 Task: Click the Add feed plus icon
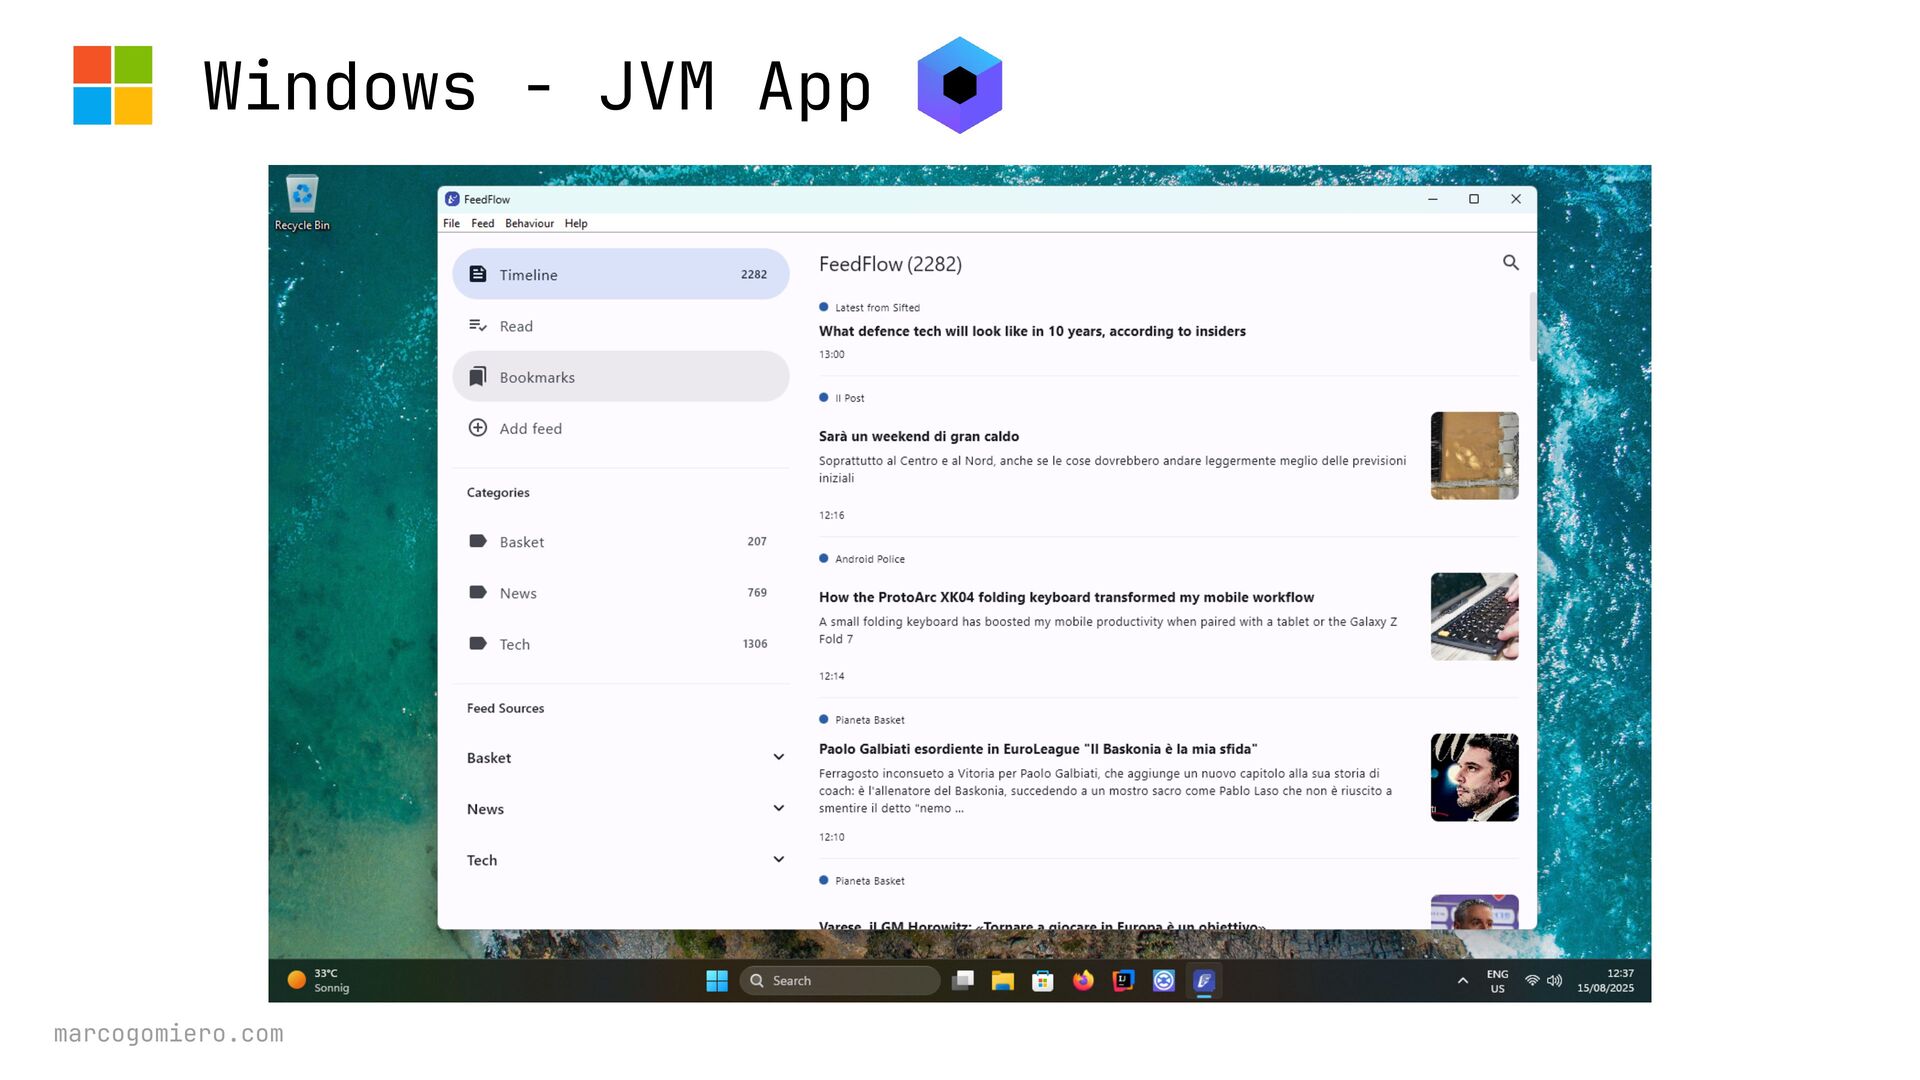coord(478,428)
